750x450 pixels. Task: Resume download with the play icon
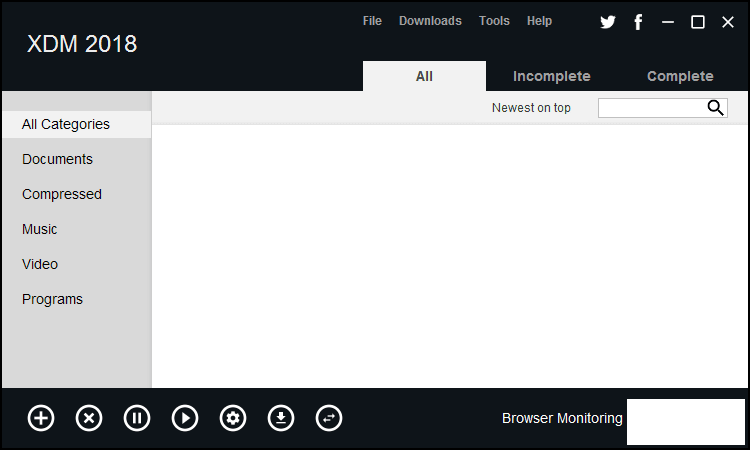[x=185, y=418]
